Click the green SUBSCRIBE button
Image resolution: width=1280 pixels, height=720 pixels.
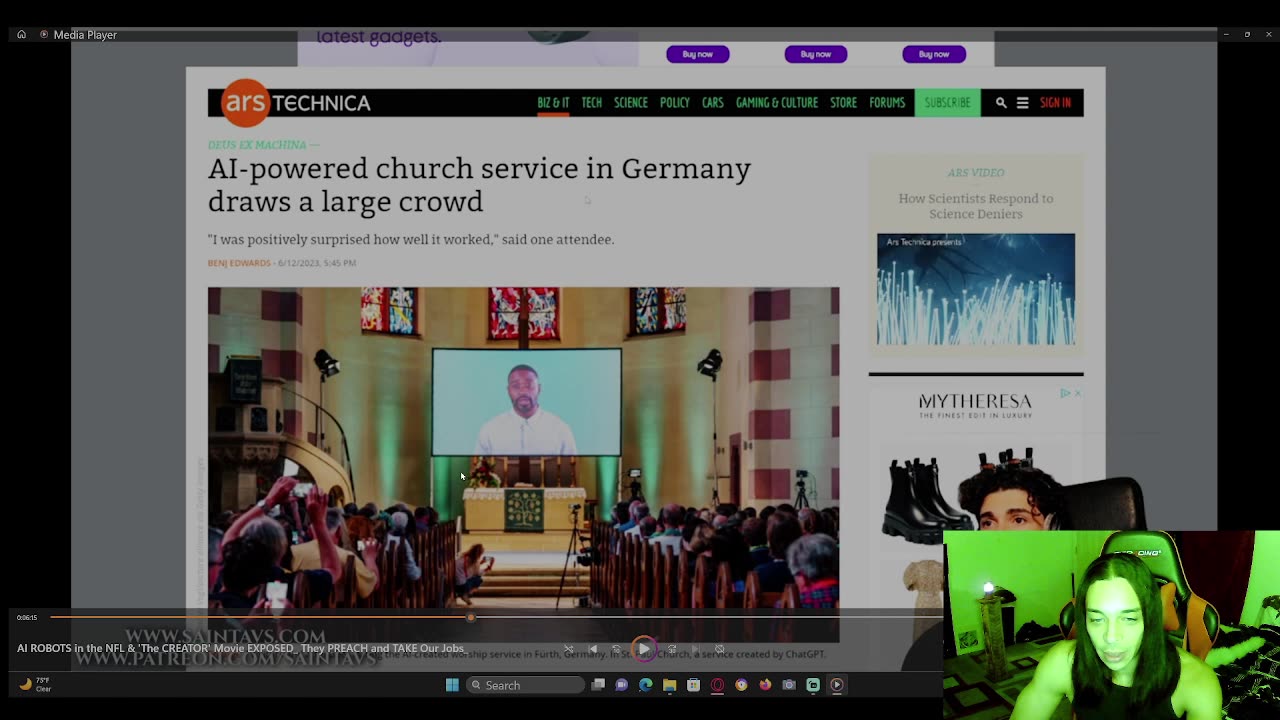947,103
